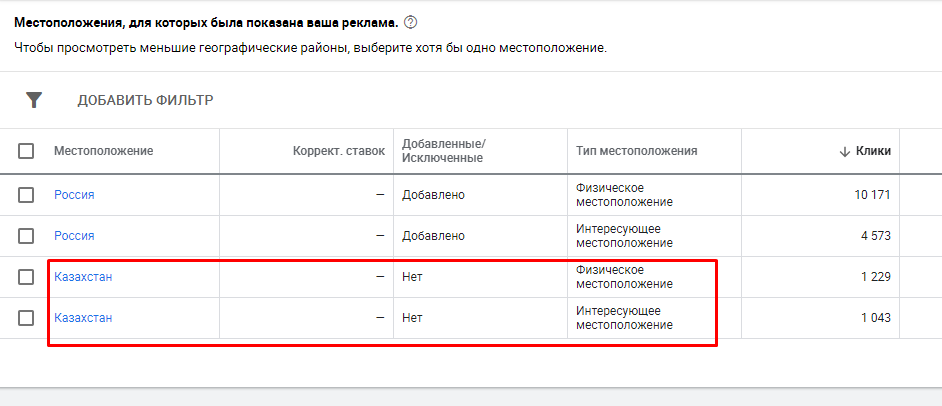Image resolution: width=942 pixels, height=406 pixels.
Task: Click Нет in the 1 229 clicks row
Action: [x=412, y=277]
